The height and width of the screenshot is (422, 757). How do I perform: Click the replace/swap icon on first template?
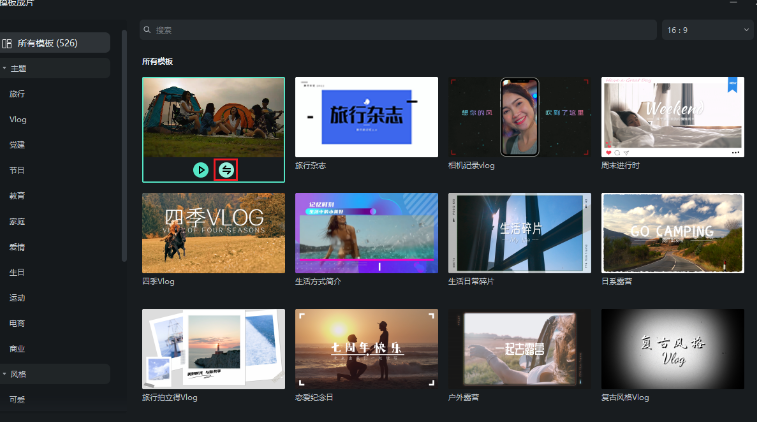[x=227, y=170]
